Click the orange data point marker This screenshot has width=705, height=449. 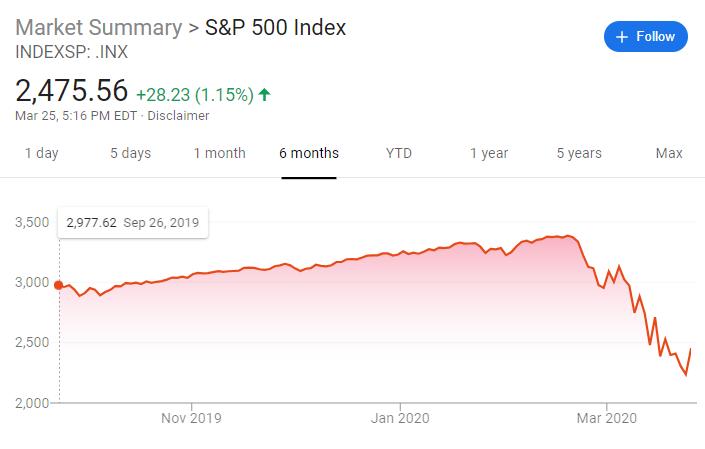(59, 285)
